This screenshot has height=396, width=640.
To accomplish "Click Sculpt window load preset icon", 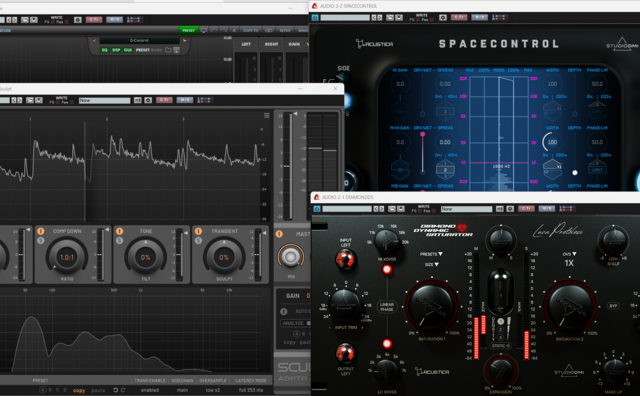I will point(30,100).
